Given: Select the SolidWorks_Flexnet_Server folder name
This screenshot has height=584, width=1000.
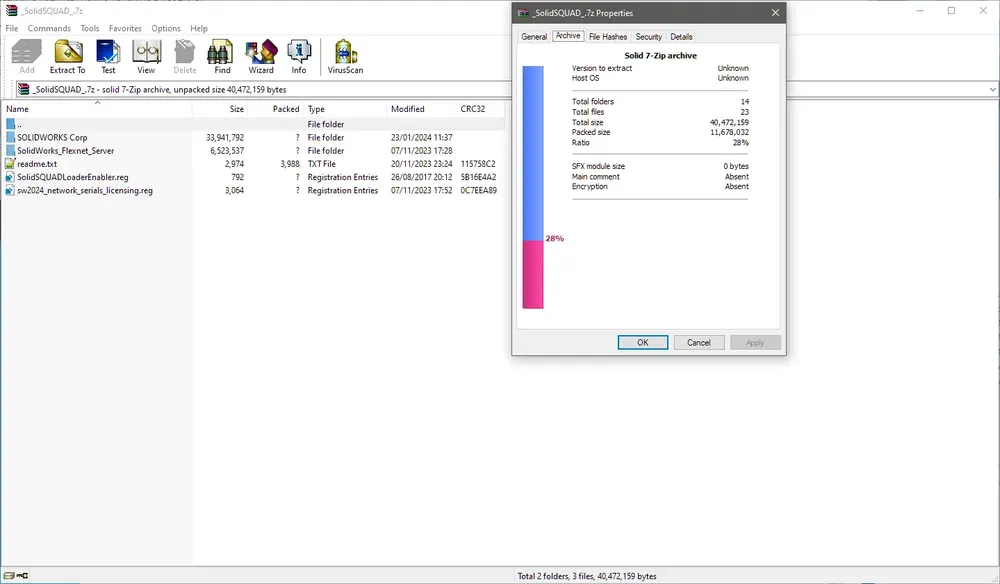Looking at the screenshot, I should click(66, 150).
